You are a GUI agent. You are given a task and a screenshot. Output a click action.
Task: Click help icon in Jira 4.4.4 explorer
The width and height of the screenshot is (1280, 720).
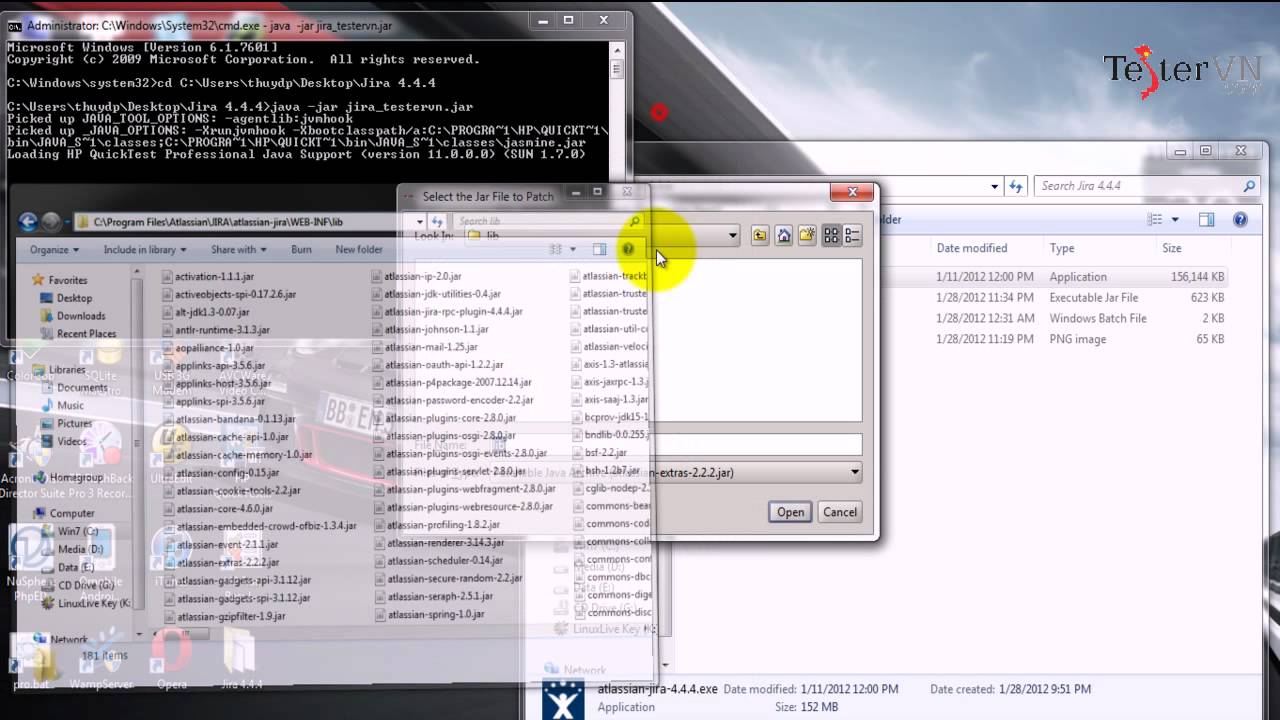(x=1240, y=220)
